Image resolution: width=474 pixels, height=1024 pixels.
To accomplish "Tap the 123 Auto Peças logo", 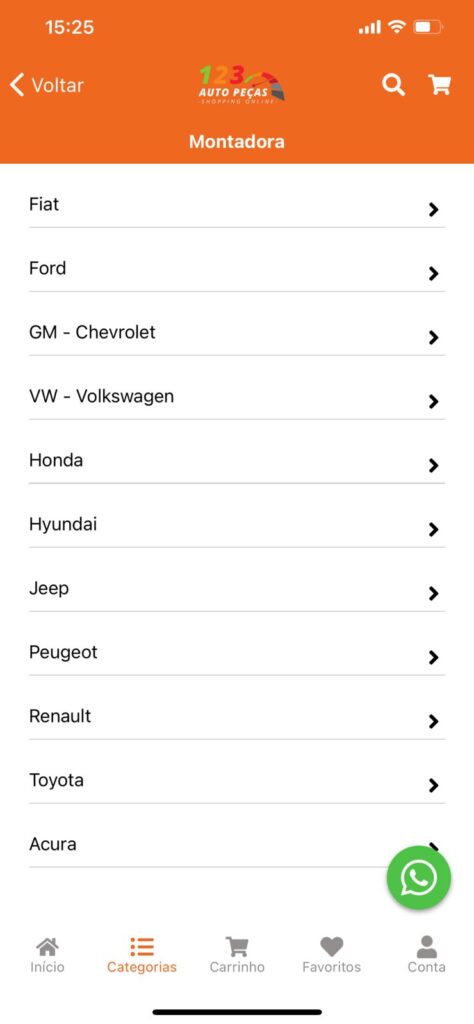I will pyautogui.click(x=241, y=85).
